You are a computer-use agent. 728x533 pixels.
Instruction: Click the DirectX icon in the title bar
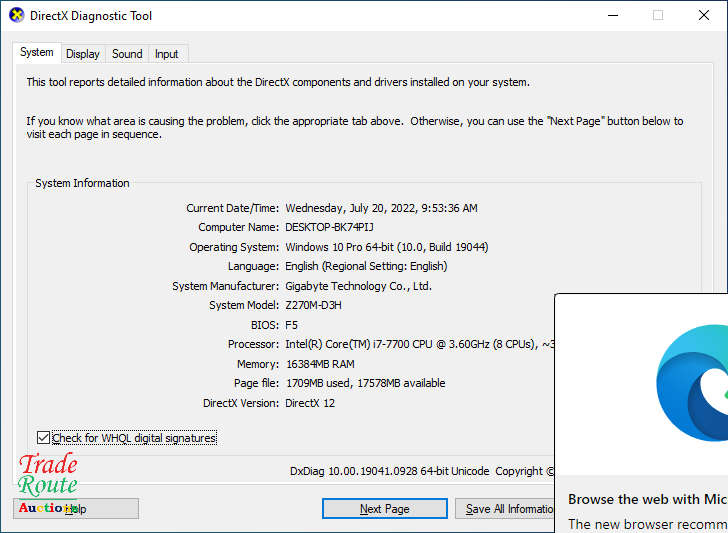[16, 16]
